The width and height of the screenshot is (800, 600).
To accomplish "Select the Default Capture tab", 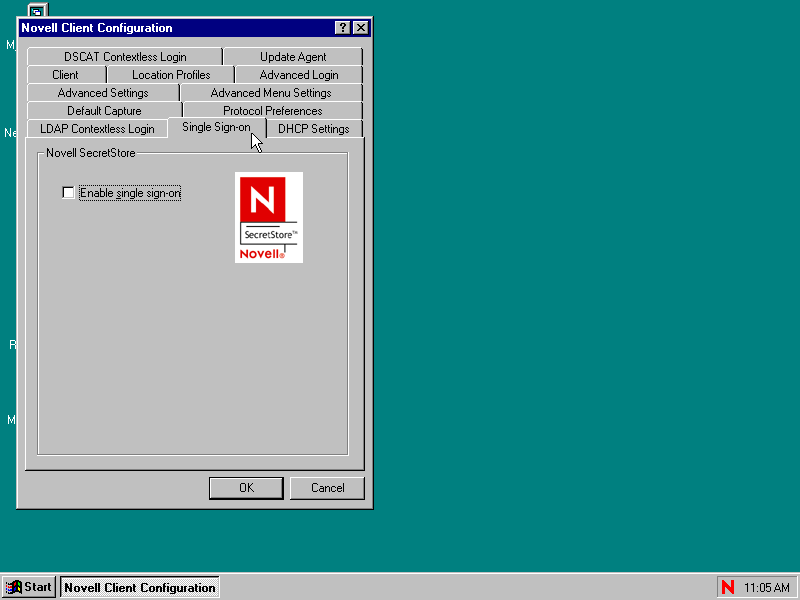I will pos(104,111).
